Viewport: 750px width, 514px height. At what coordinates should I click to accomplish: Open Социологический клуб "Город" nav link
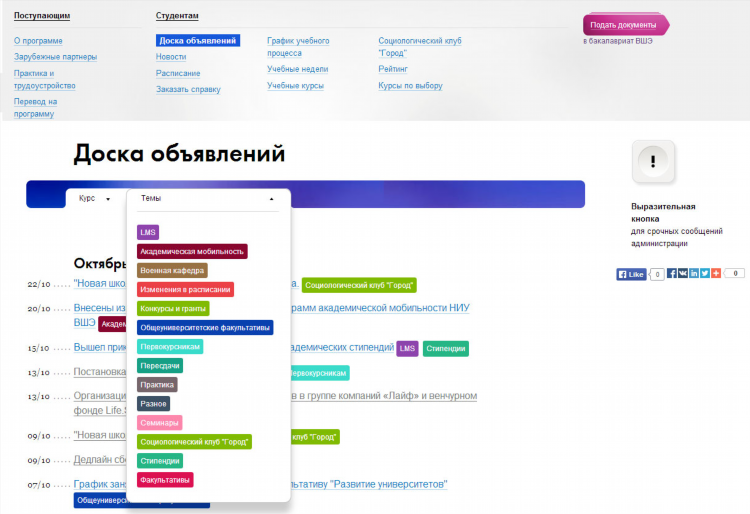419,47
